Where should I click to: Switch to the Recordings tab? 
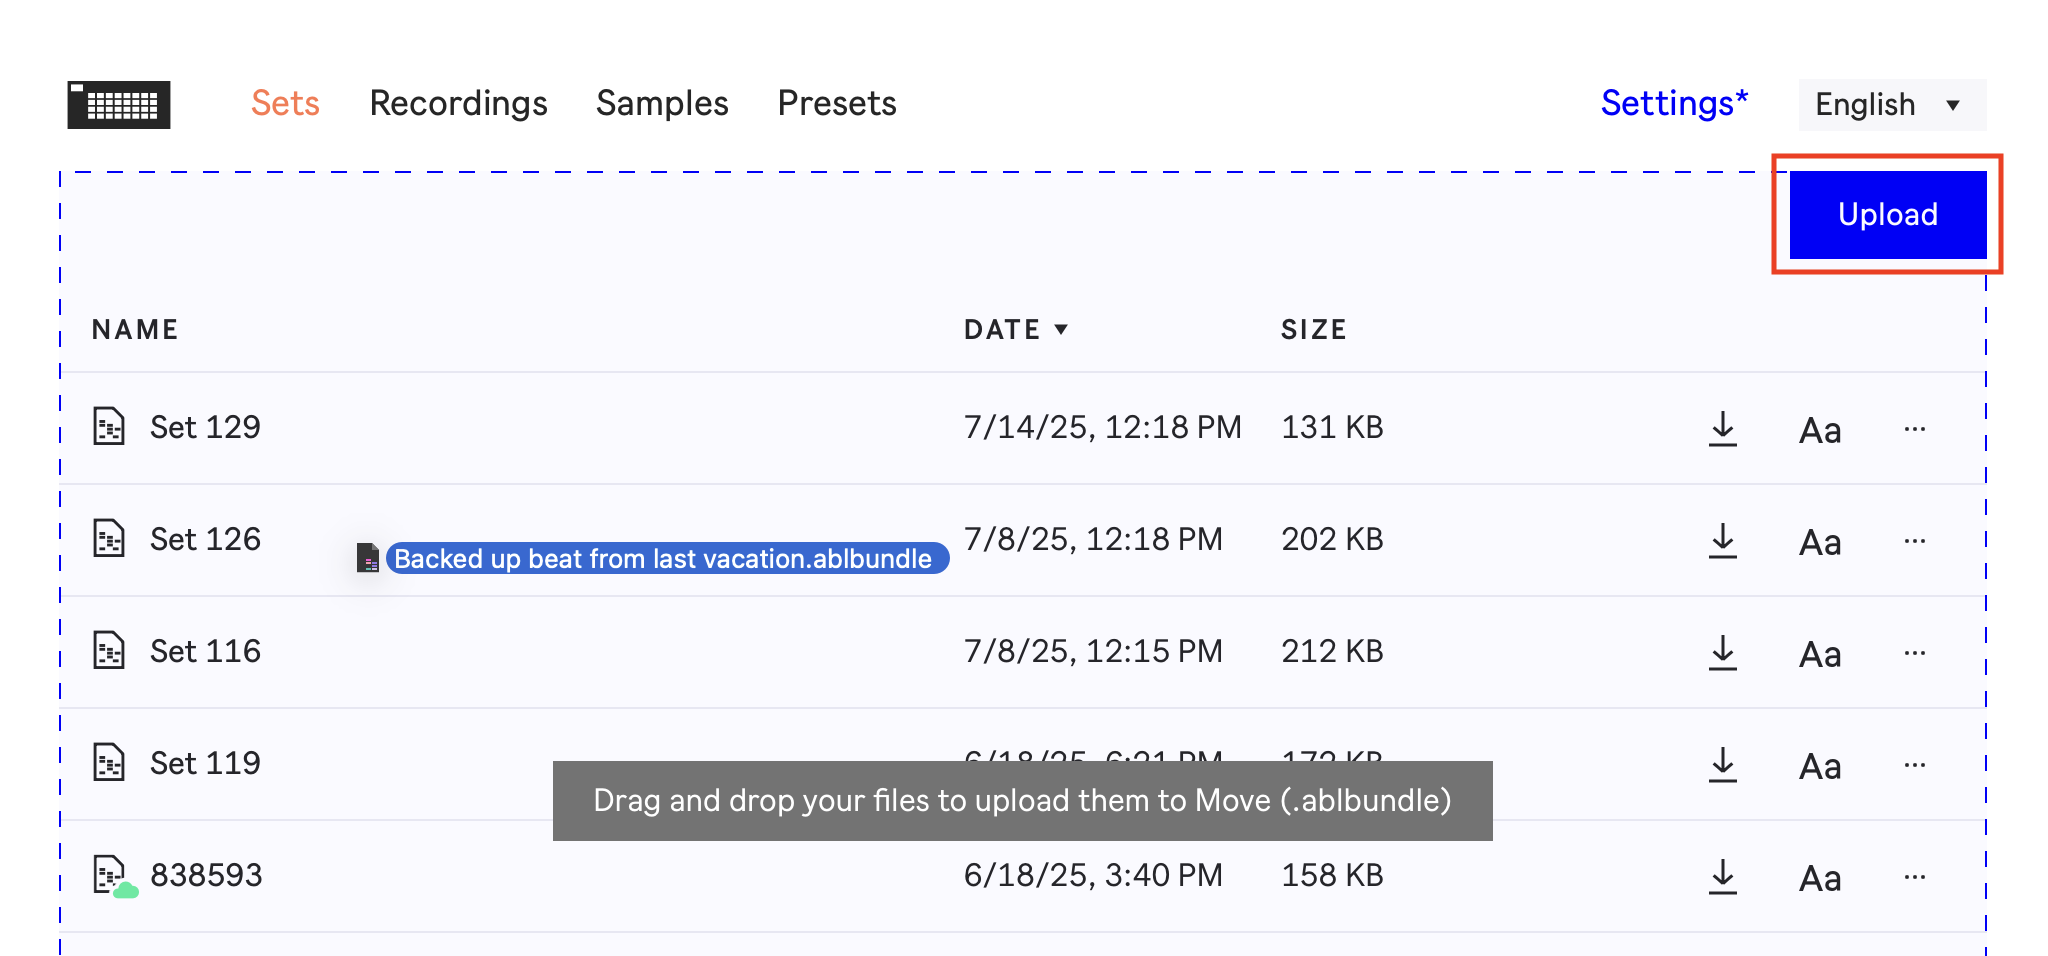point(458,104)
